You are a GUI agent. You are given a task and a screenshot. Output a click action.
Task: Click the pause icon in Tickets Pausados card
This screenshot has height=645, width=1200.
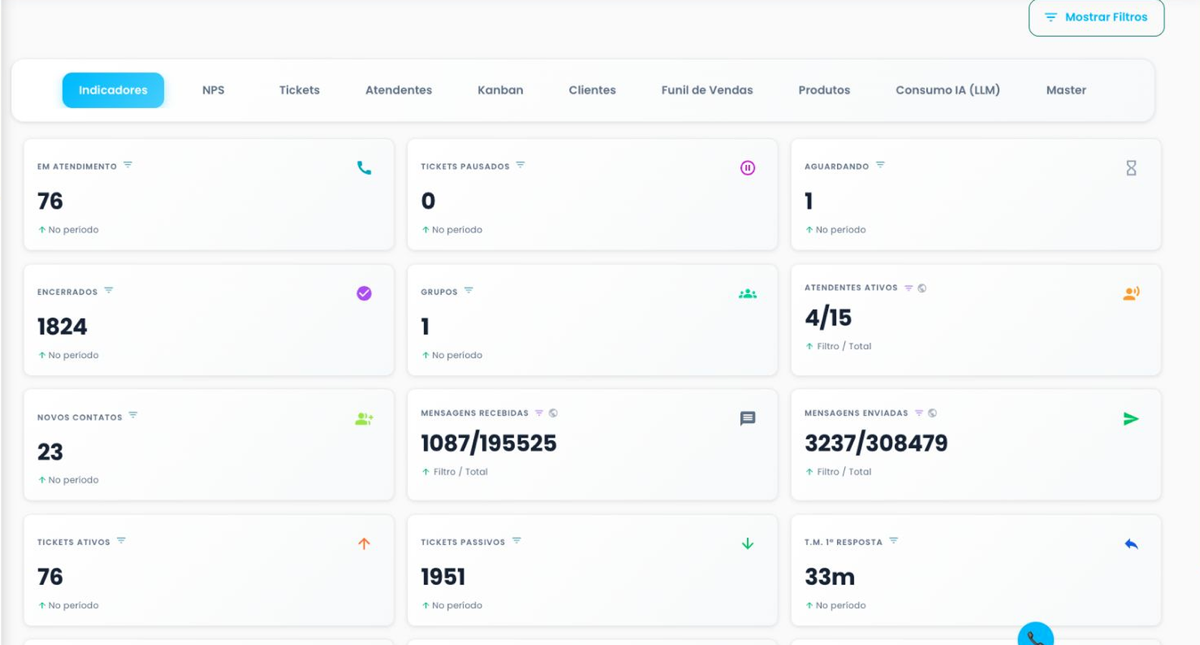[x=747, y=168]
